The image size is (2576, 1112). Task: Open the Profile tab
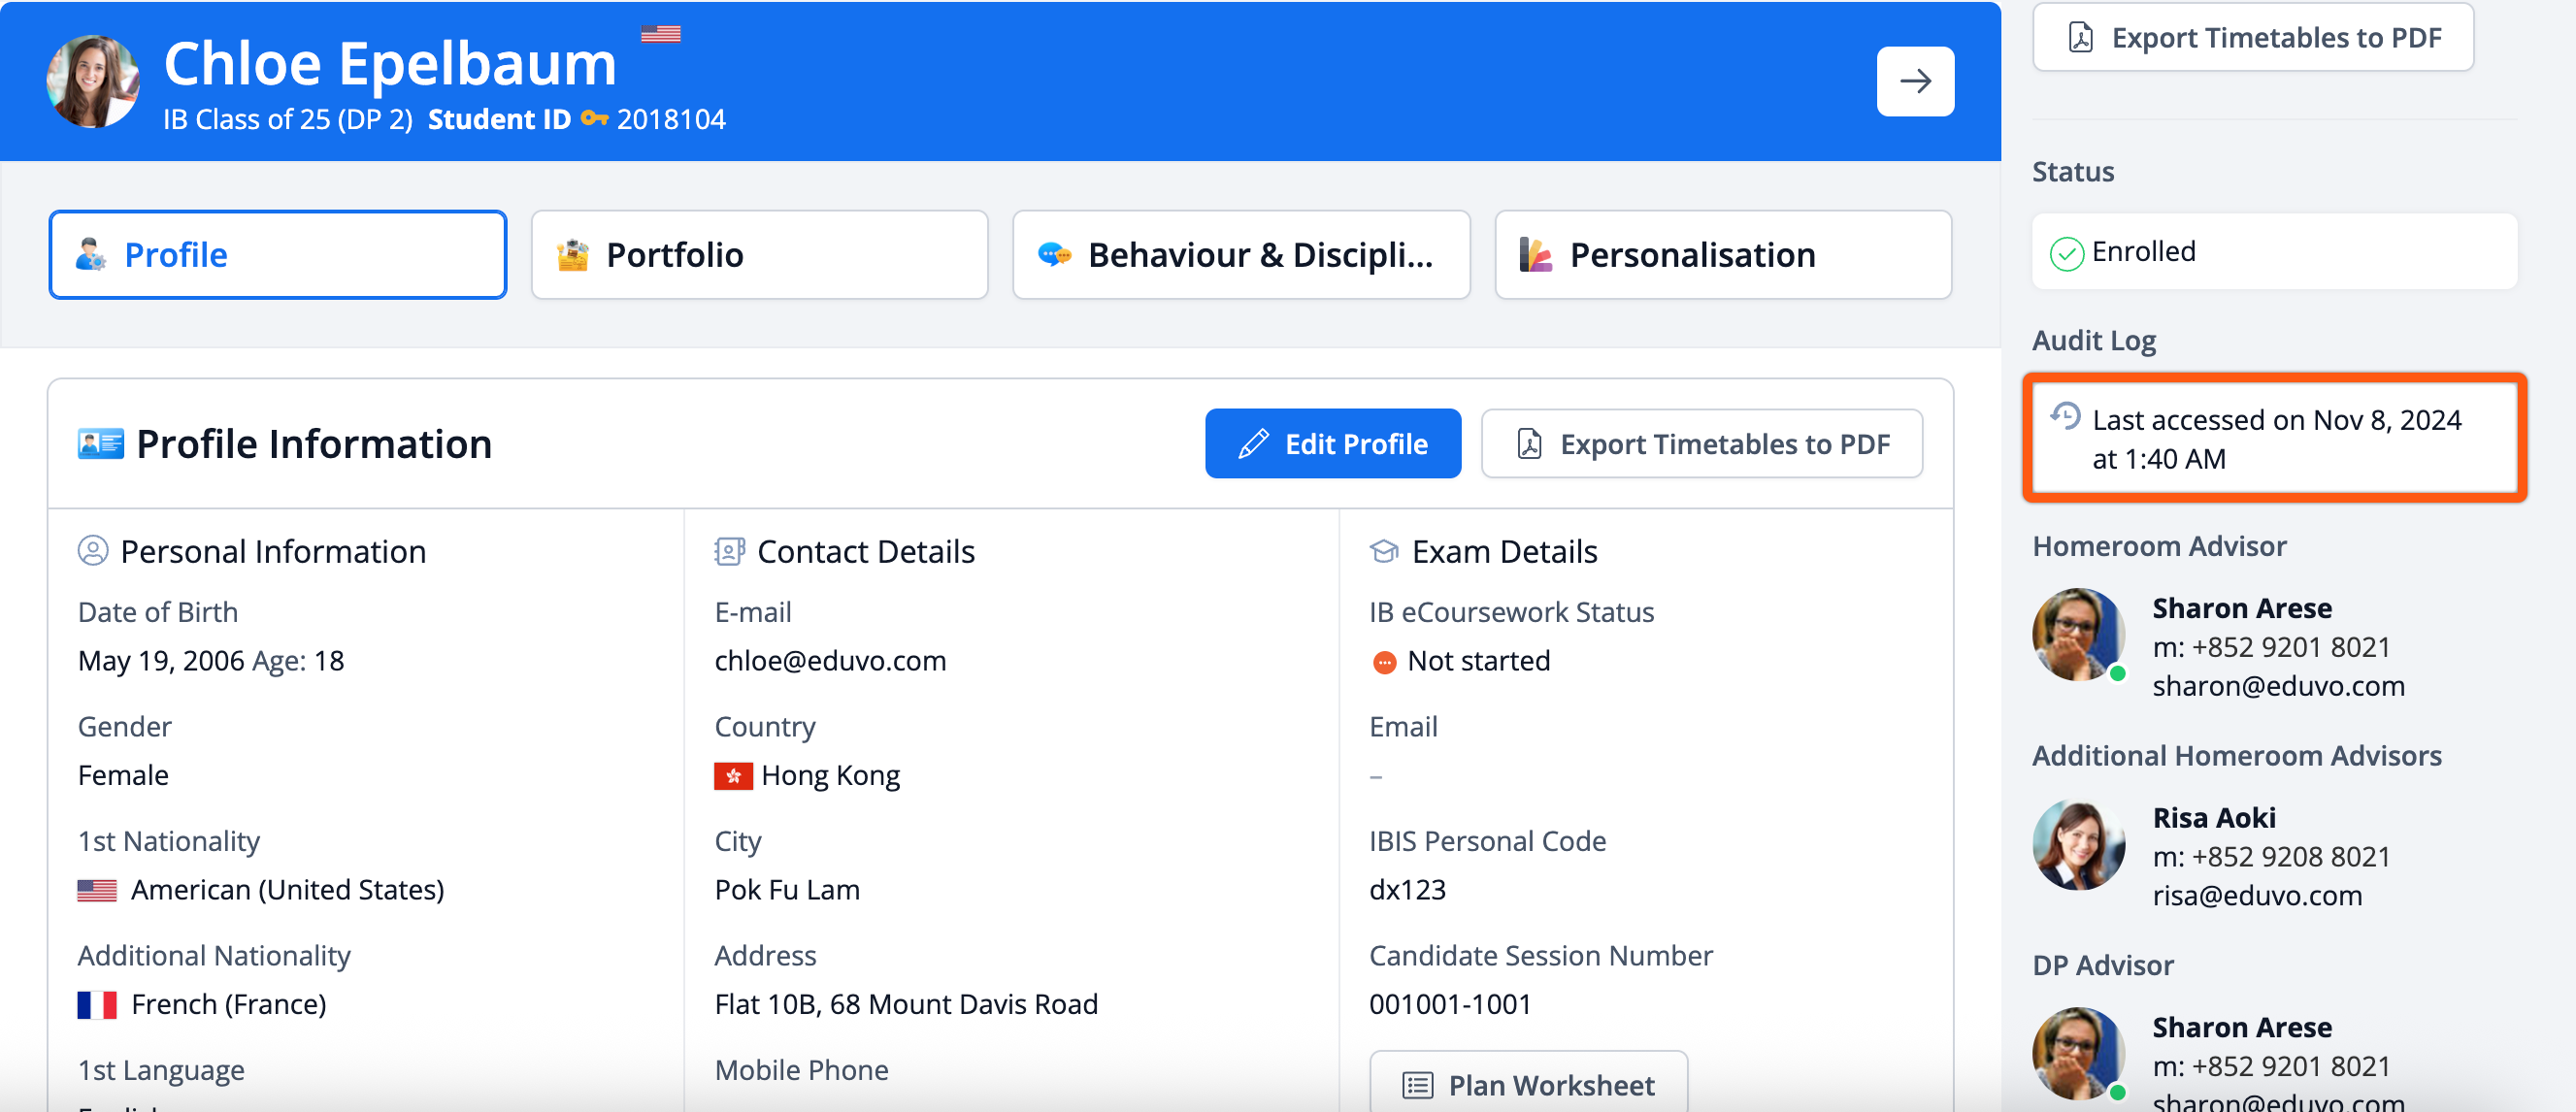278,255
